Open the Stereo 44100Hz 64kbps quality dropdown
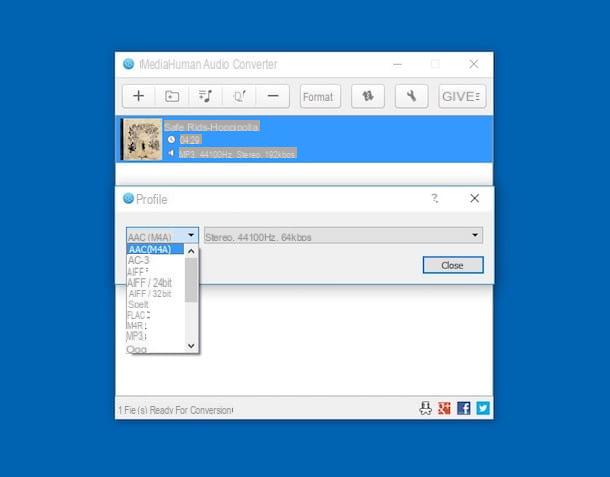 pos(343,236)
